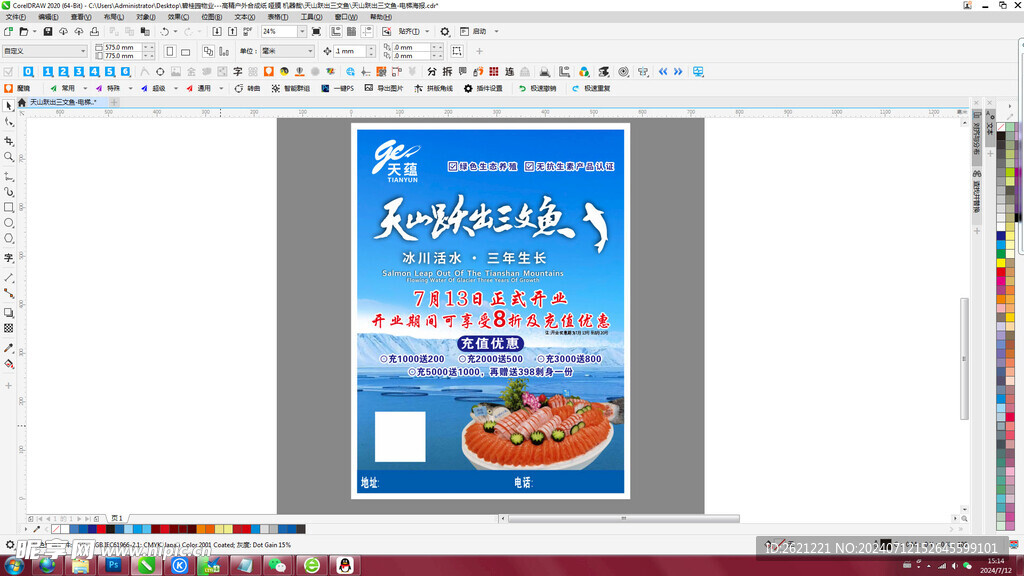The height and width of the screenshot is (576, 1024).
Task: Click the 页1 page tab
Action: [117, 519]
